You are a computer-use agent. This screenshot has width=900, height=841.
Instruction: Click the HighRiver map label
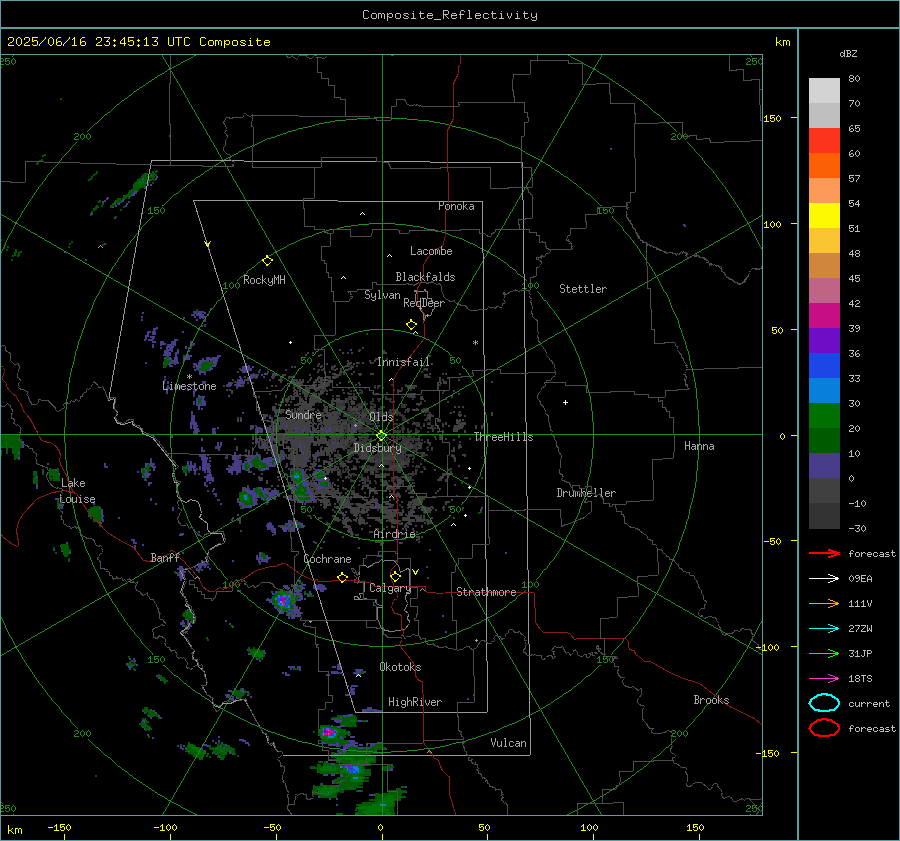(415, 702)
